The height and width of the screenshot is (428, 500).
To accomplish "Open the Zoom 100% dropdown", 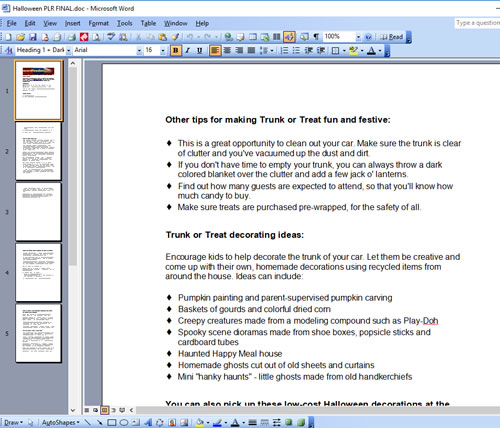I will coord(358,37).
